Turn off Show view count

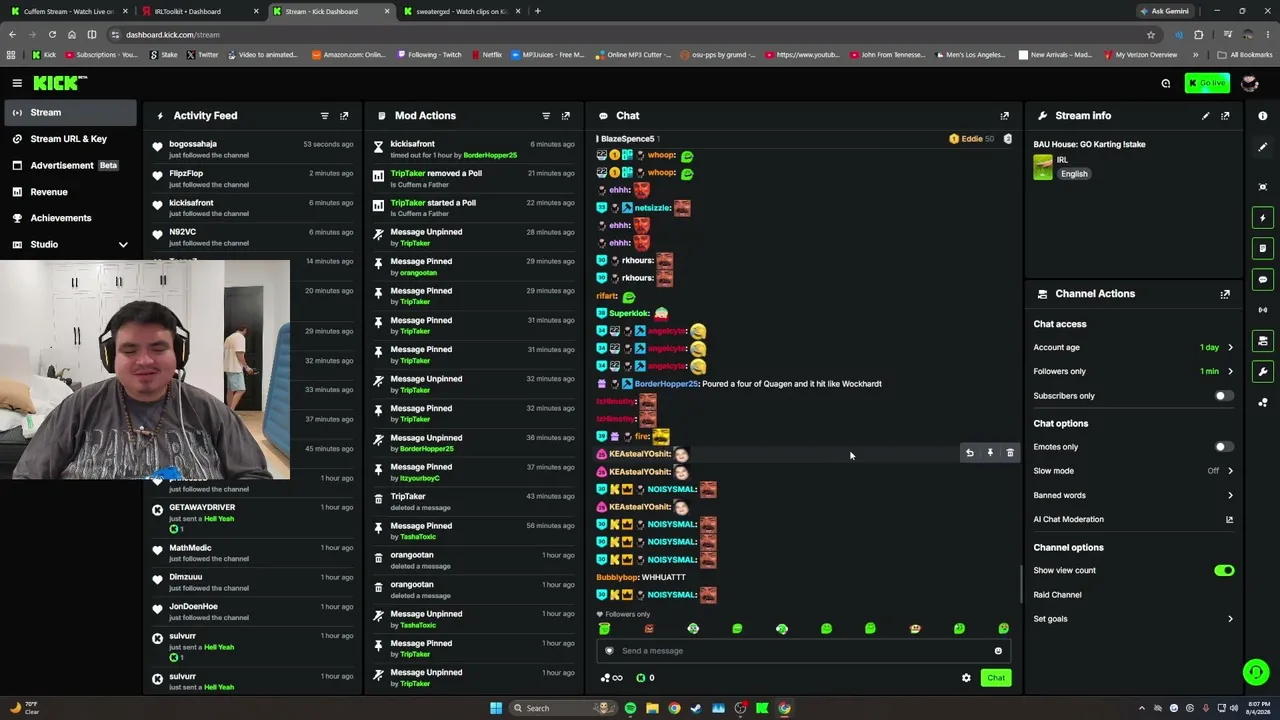pos(1224,571)
